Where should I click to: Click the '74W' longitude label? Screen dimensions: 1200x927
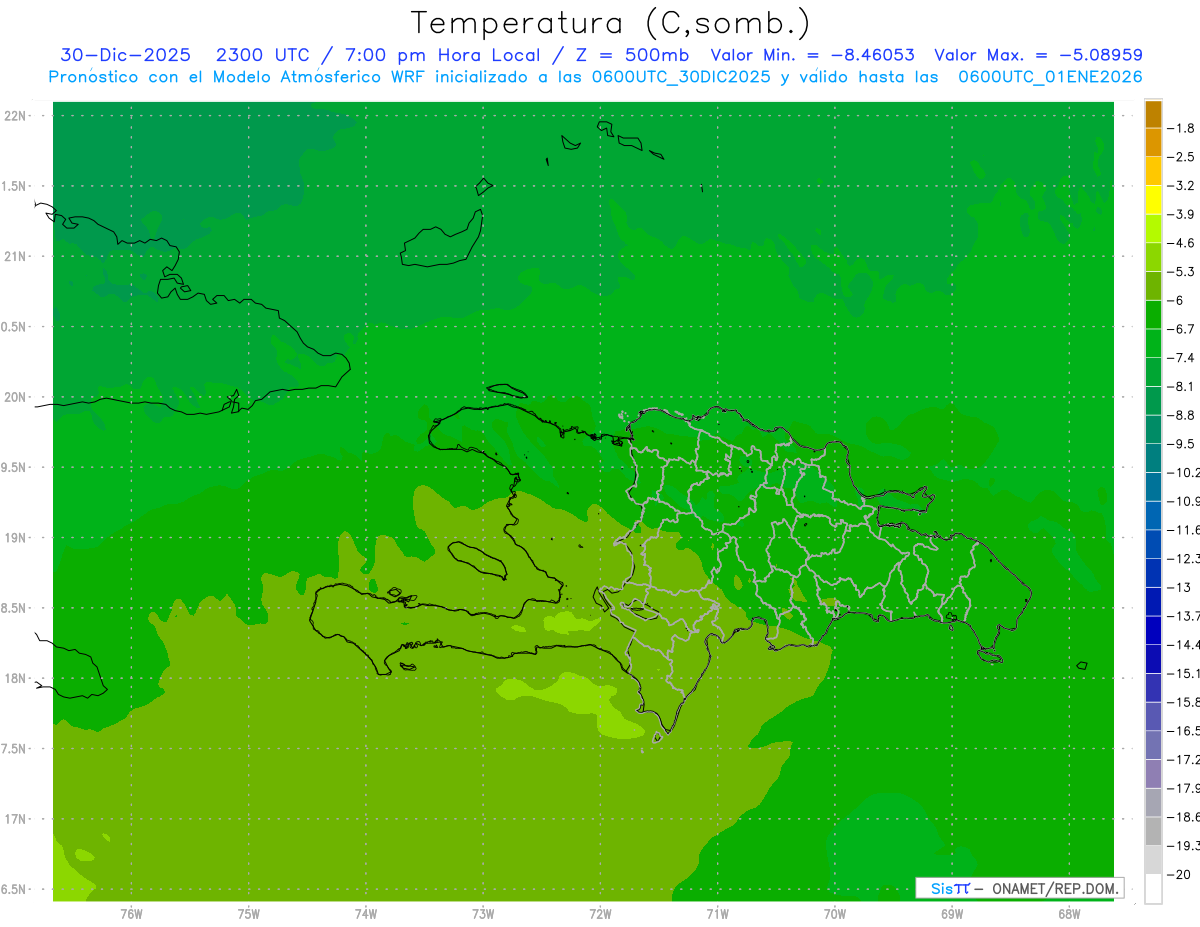pos(366,913)
